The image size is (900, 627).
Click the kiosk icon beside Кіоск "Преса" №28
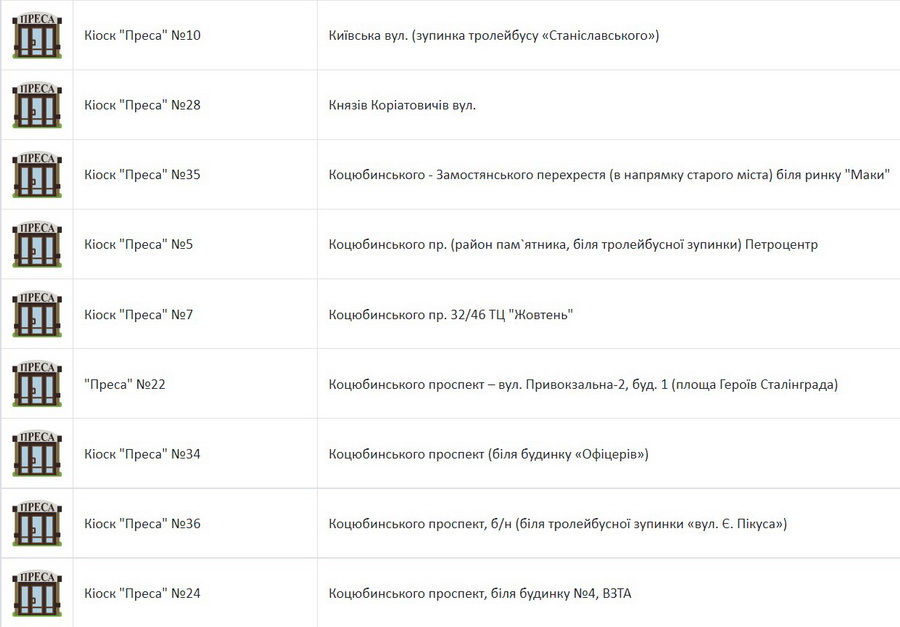37,105
